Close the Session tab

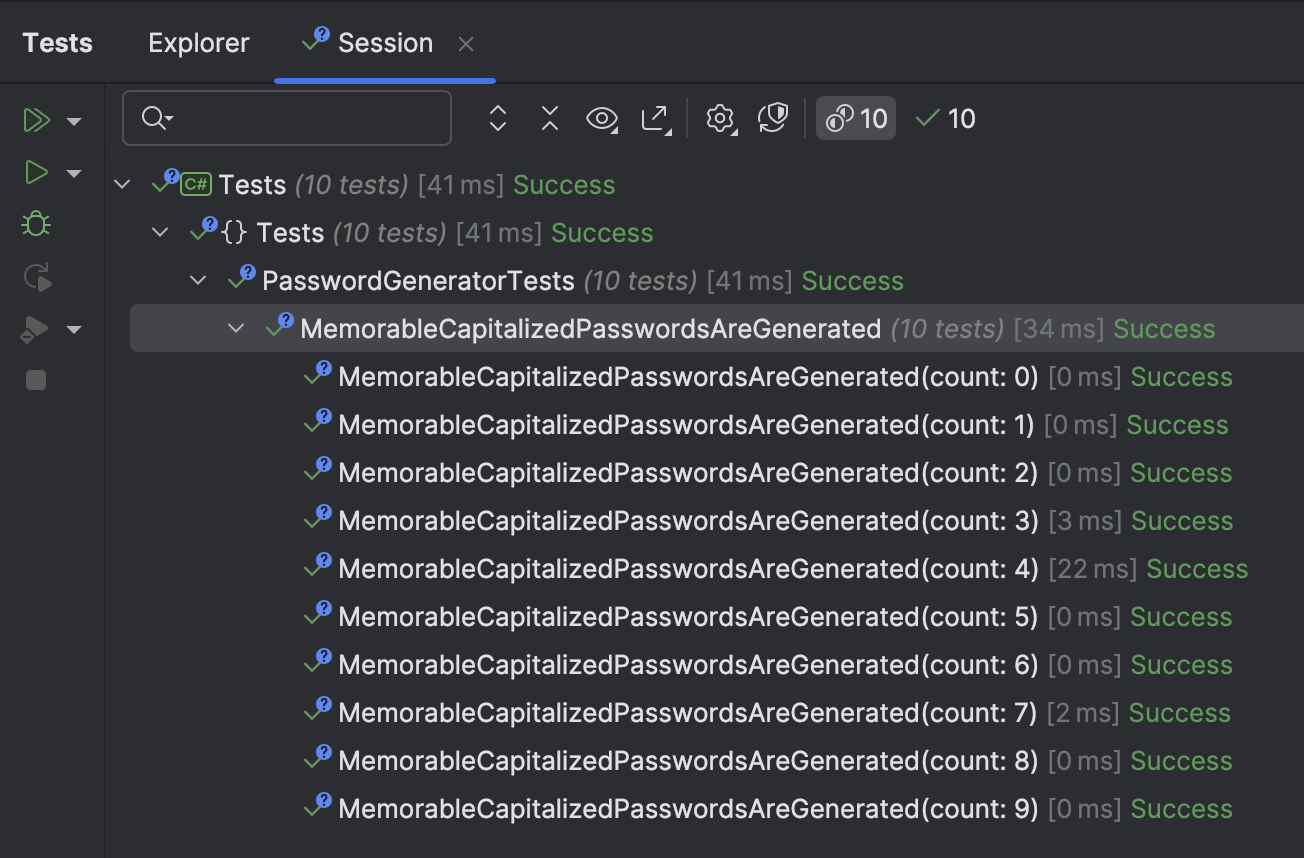point(464,43)
